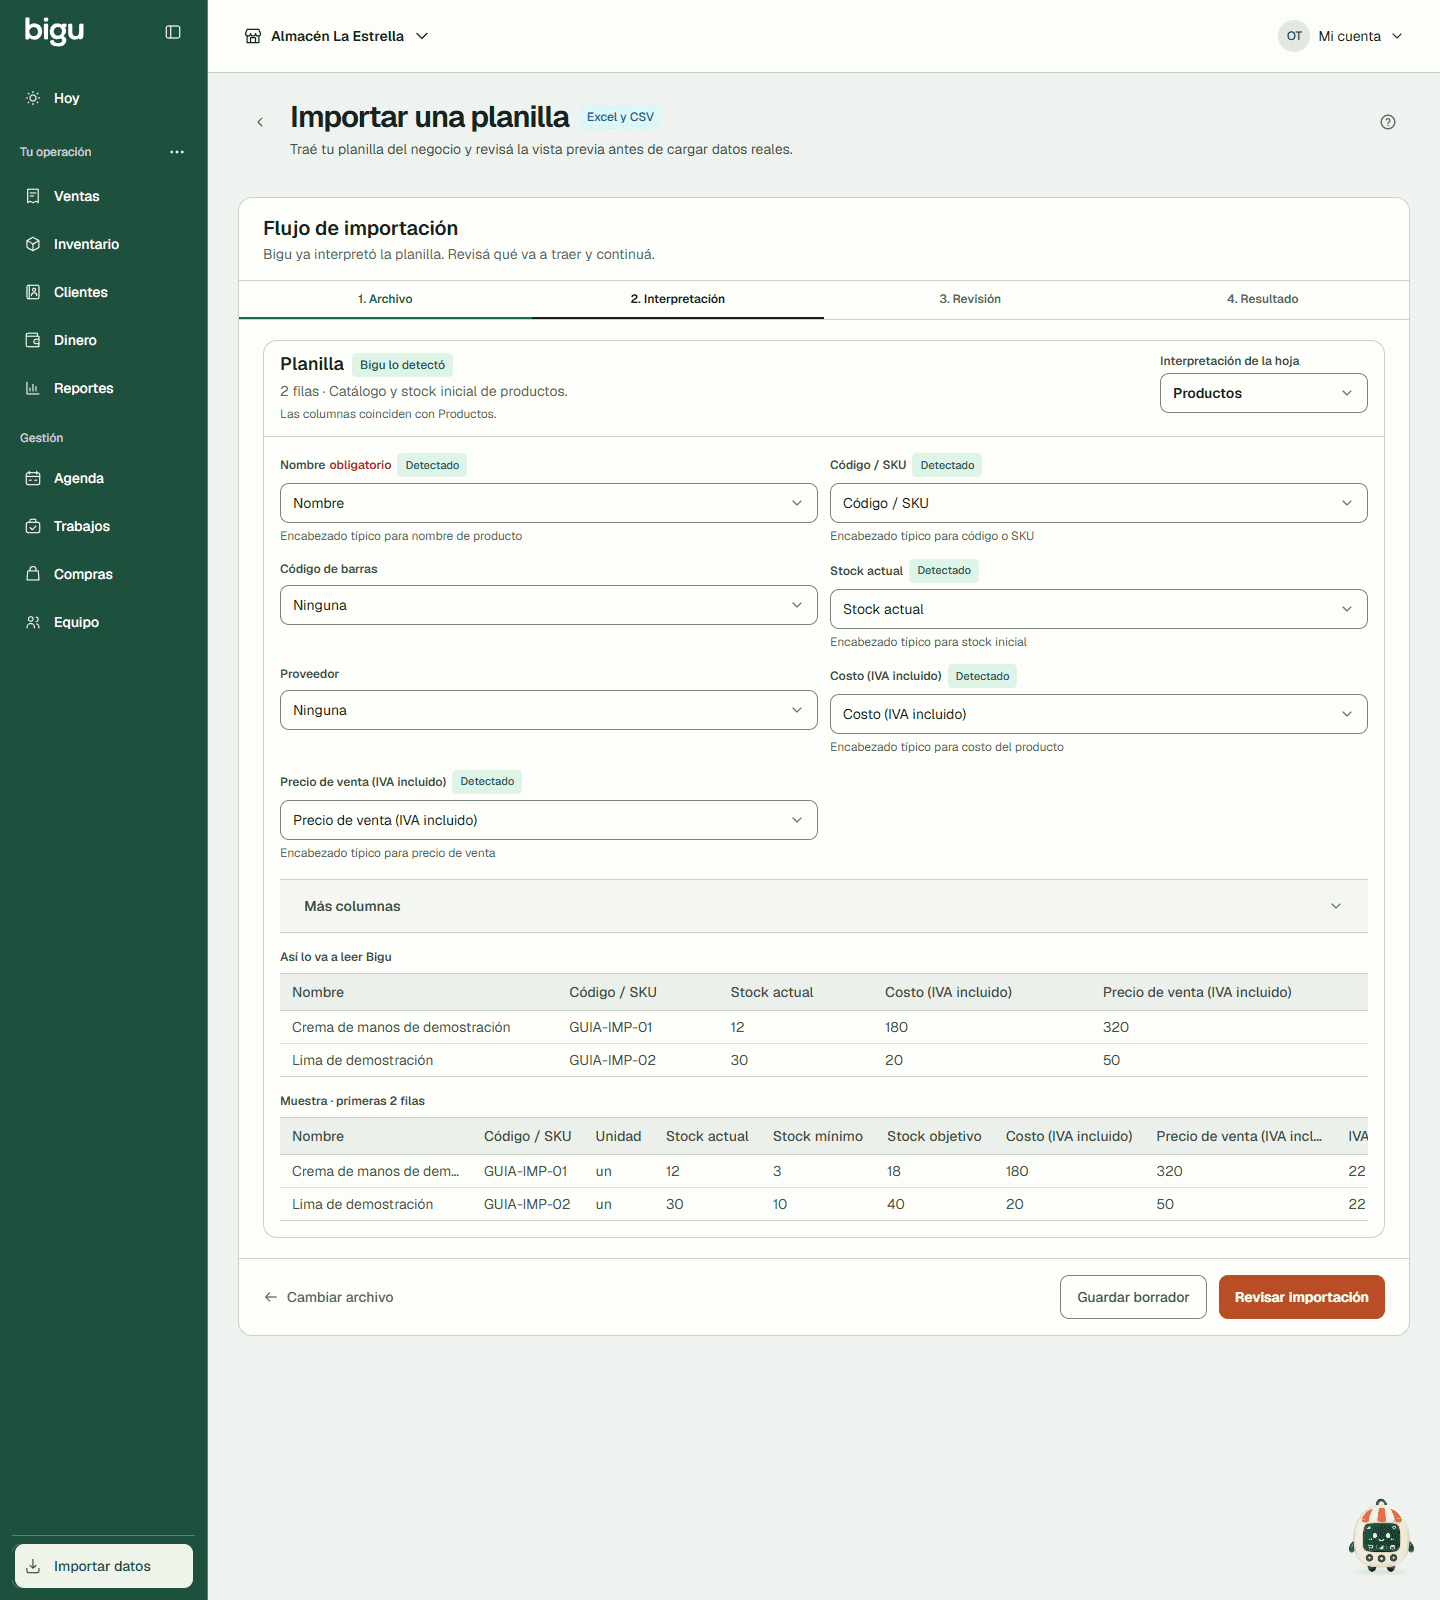Click the Ventas receipt icon

[x=33, y=196]
